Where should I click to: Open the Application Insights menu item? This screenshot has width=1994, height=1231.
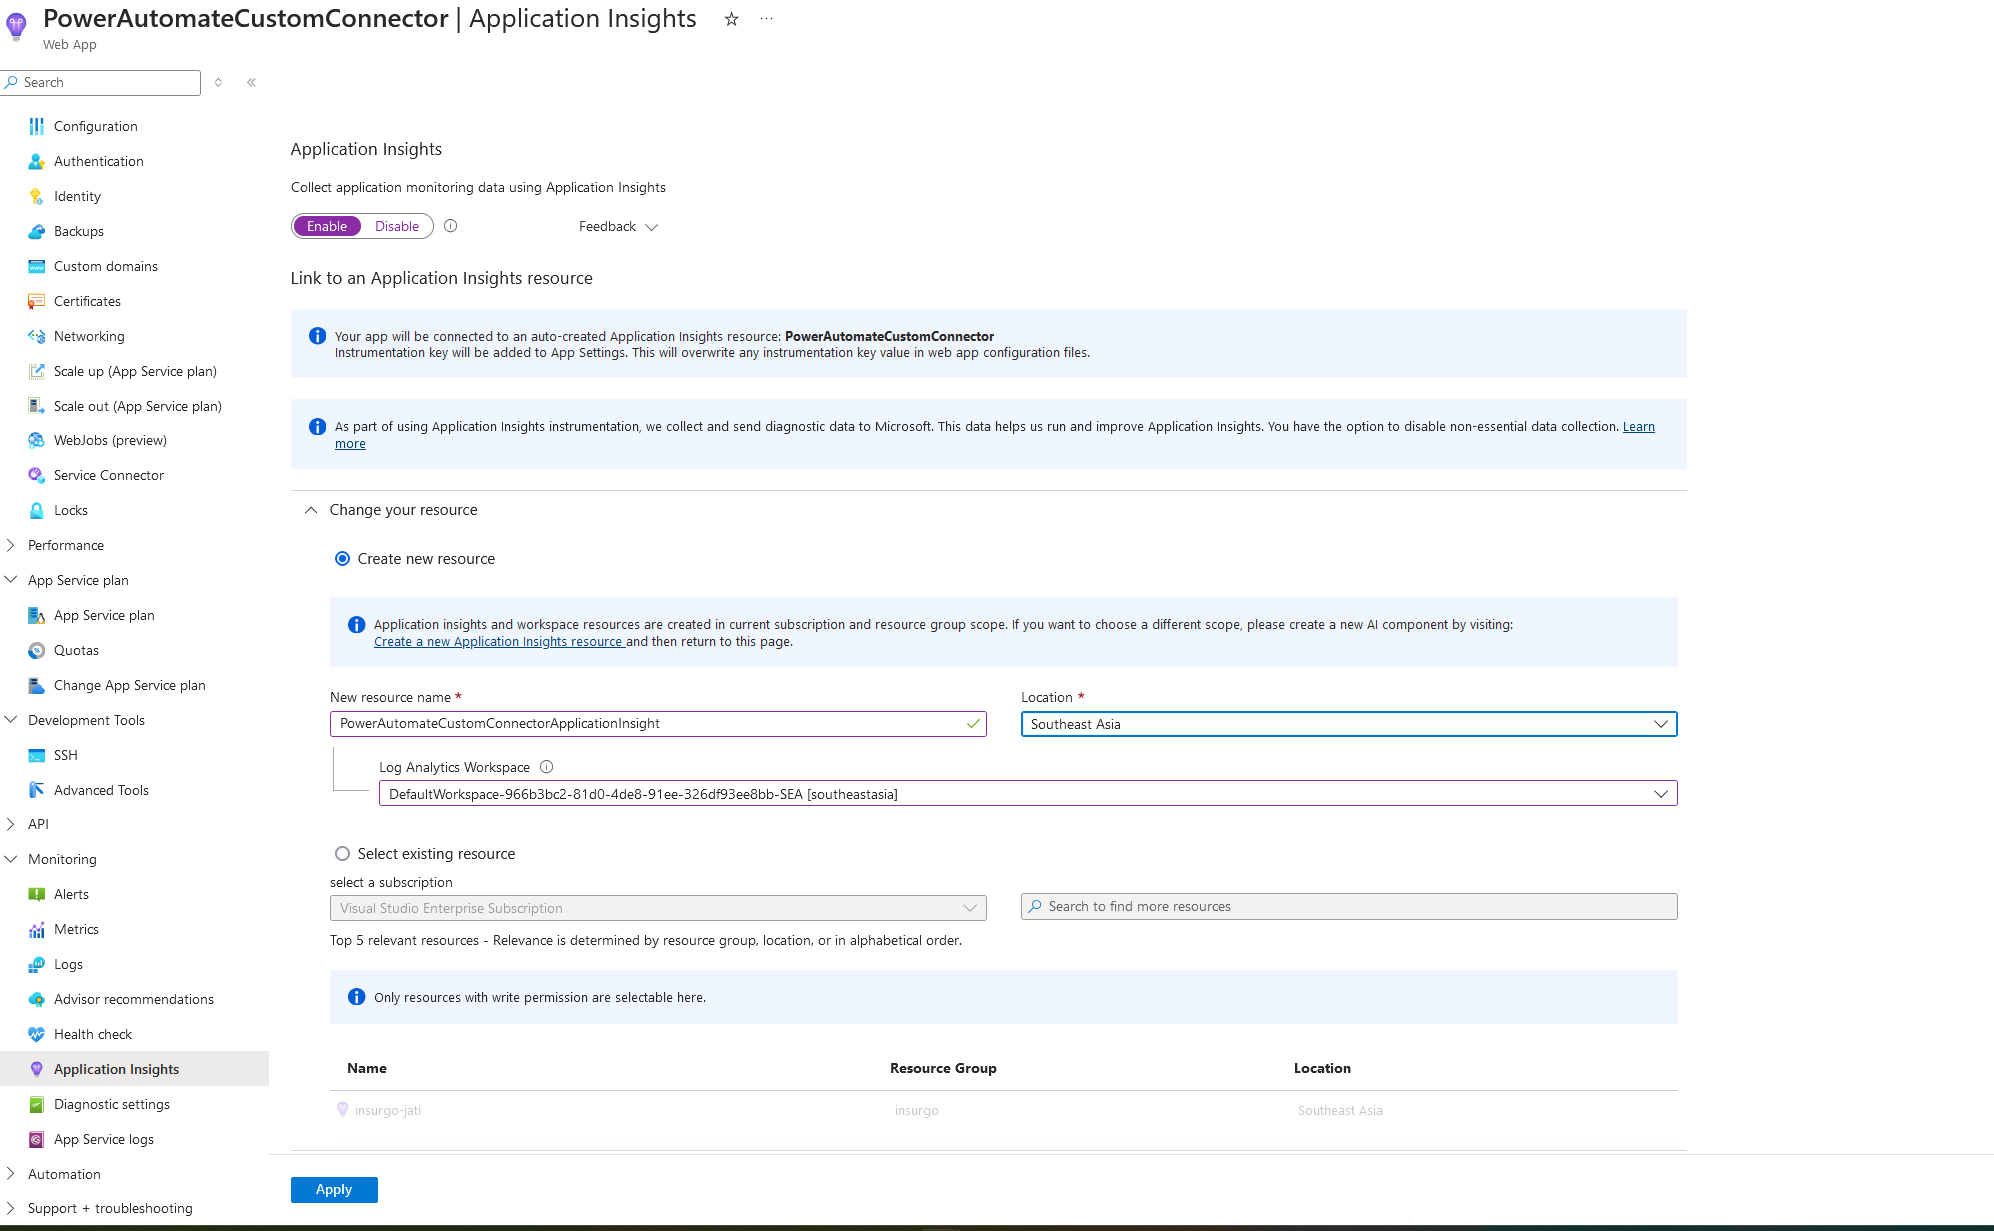[x=134, y=1069]
